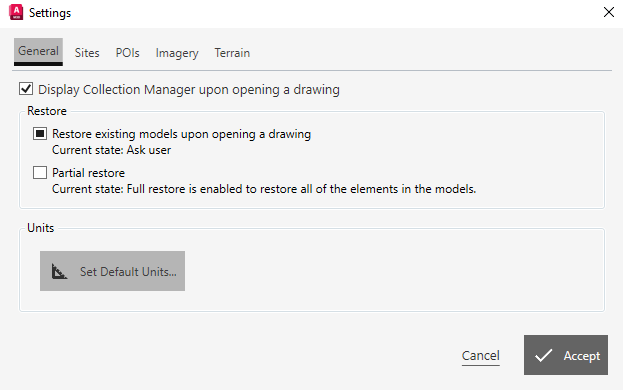
Task: Go to the Imagery tab
Action: (177, 53)
